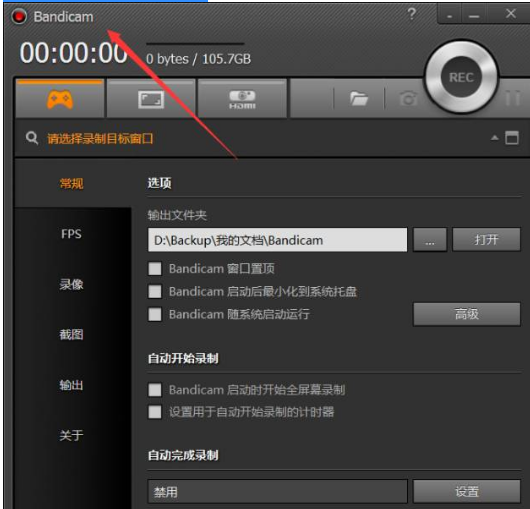Take a screenshot with the camera icon

[408, 99]
